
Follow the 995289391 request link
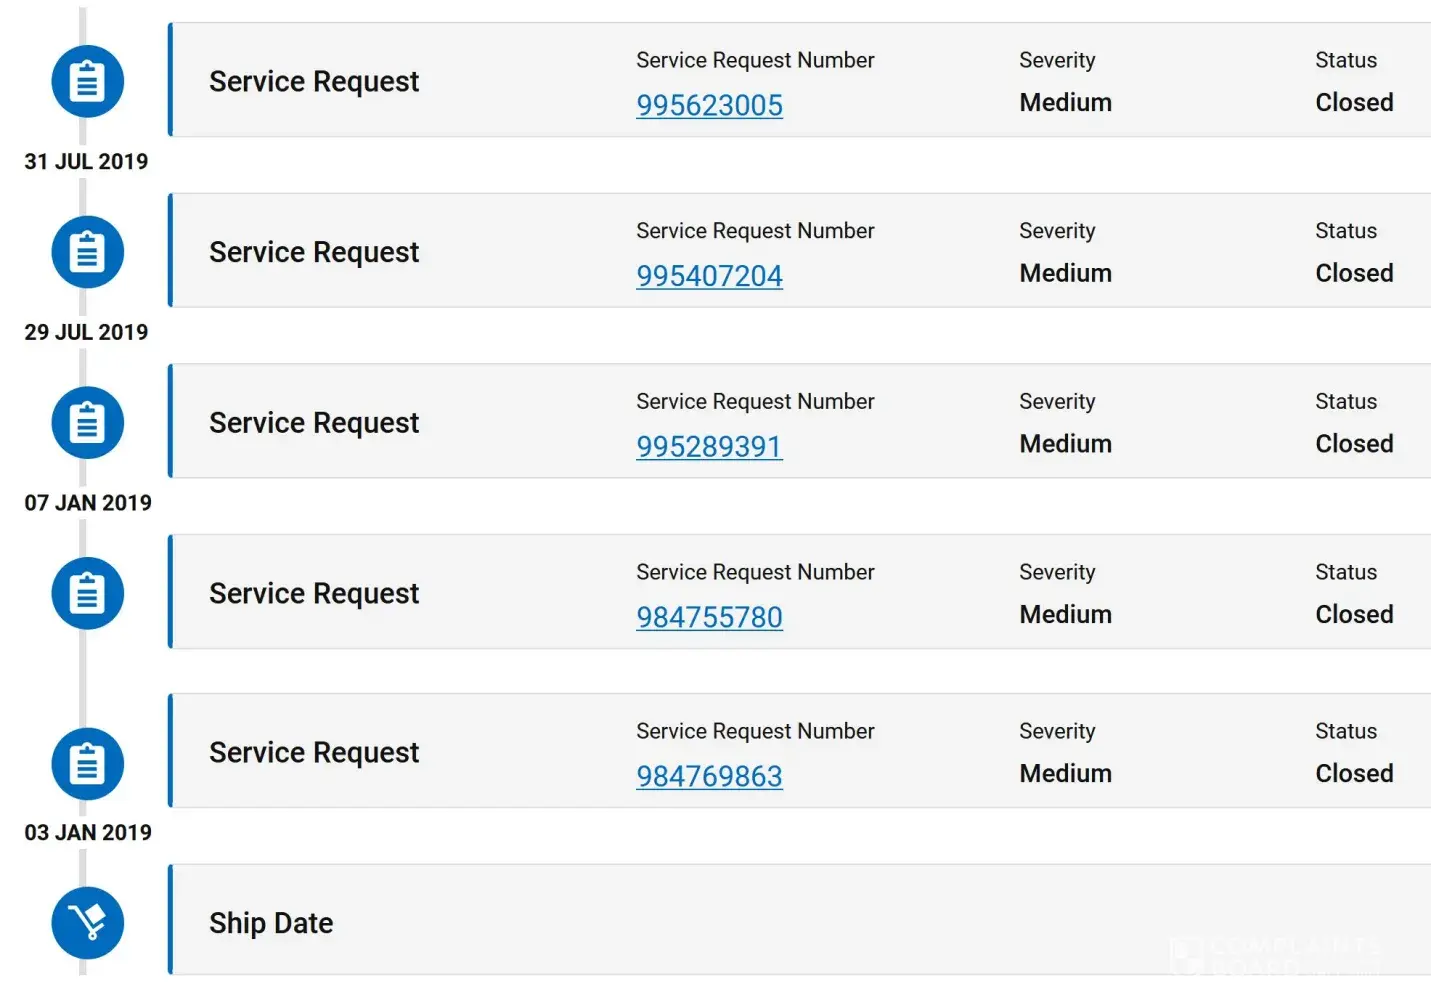click(x=709, y=447)
